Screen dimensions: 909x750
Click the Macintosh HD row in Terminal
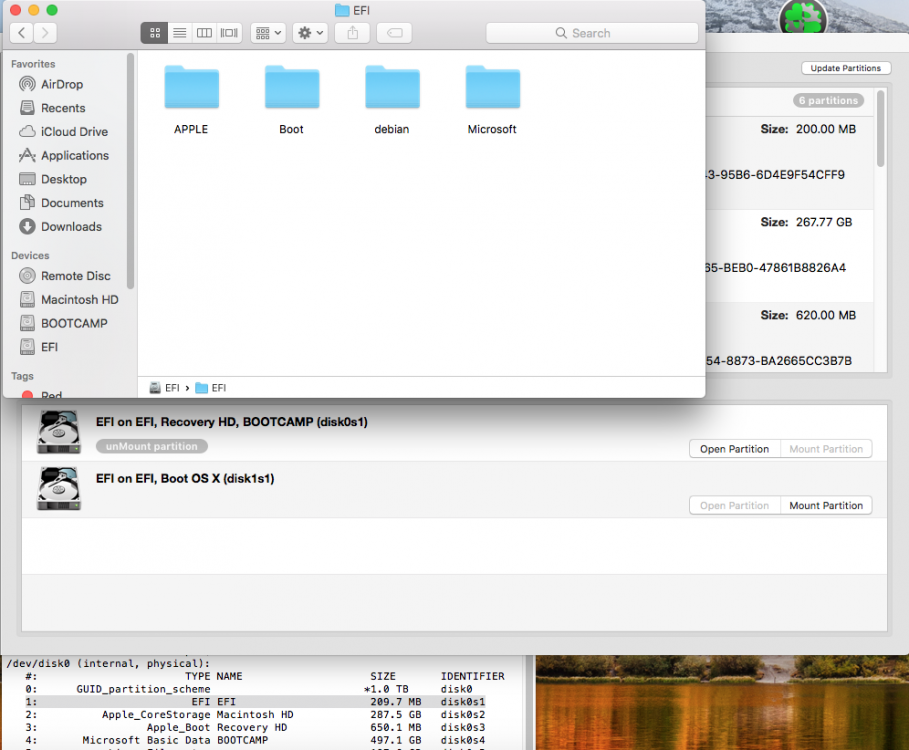pyautogui.click(x=255, y=715)
